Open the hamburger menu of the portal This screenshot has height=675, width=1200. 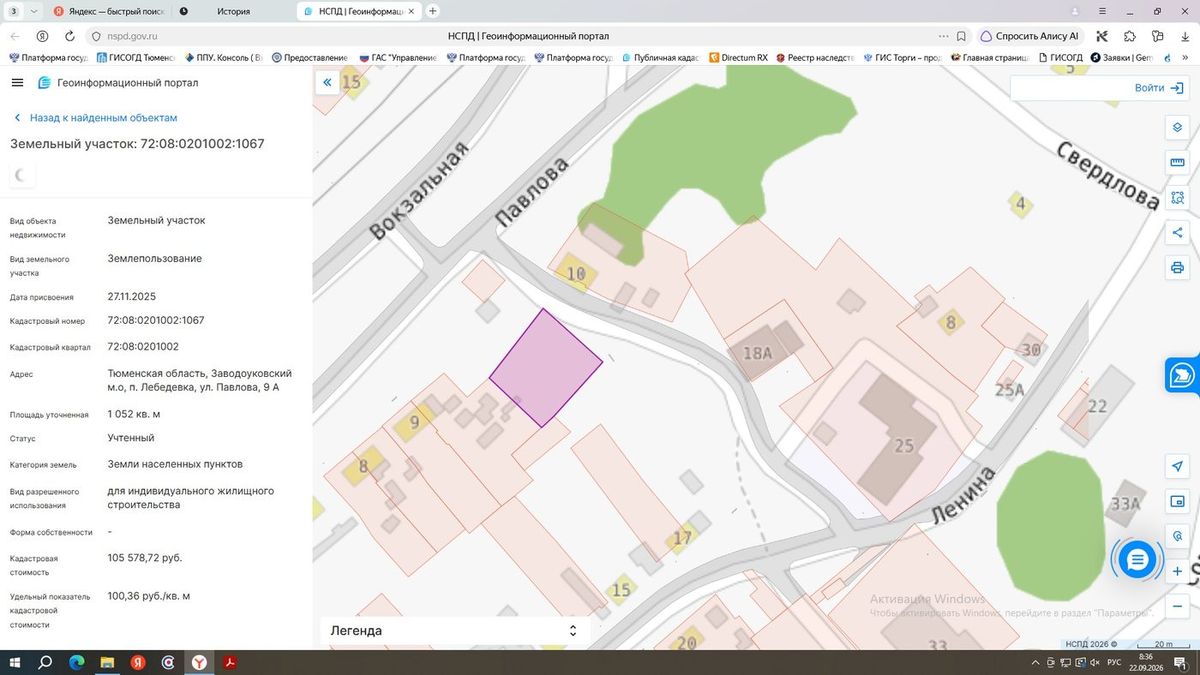pyautogui.click(x=18, y=83)
